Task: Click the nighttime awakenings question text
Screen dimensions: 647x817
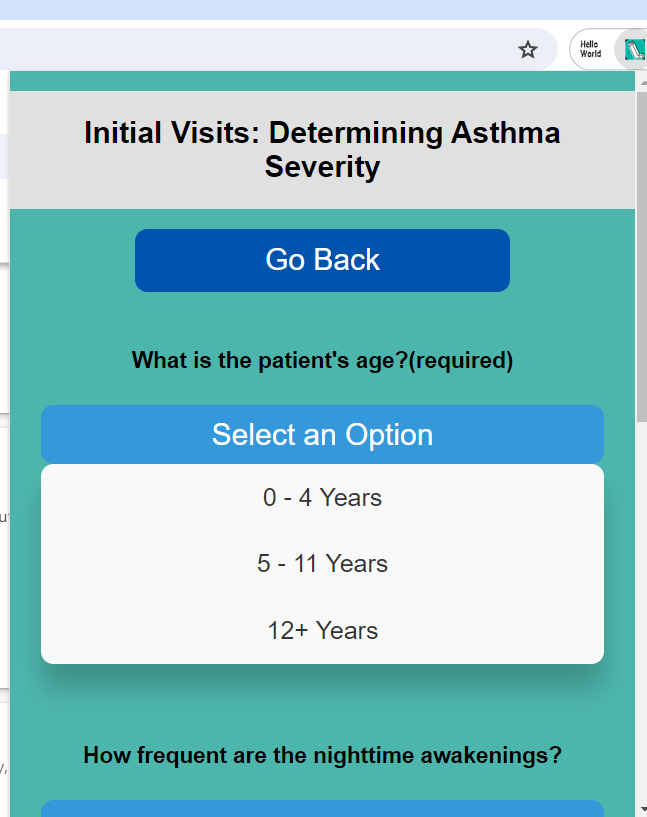Action: (x=322, y=755)
